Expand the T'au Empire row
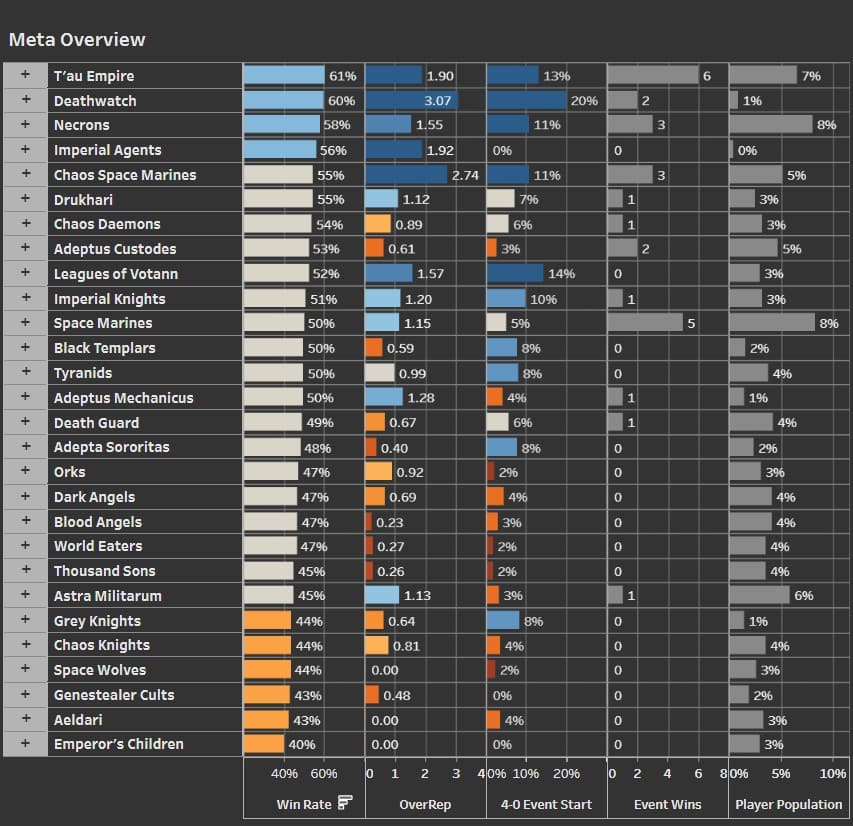The width and height of the screenshot is (853, 826). coord(25,76)
